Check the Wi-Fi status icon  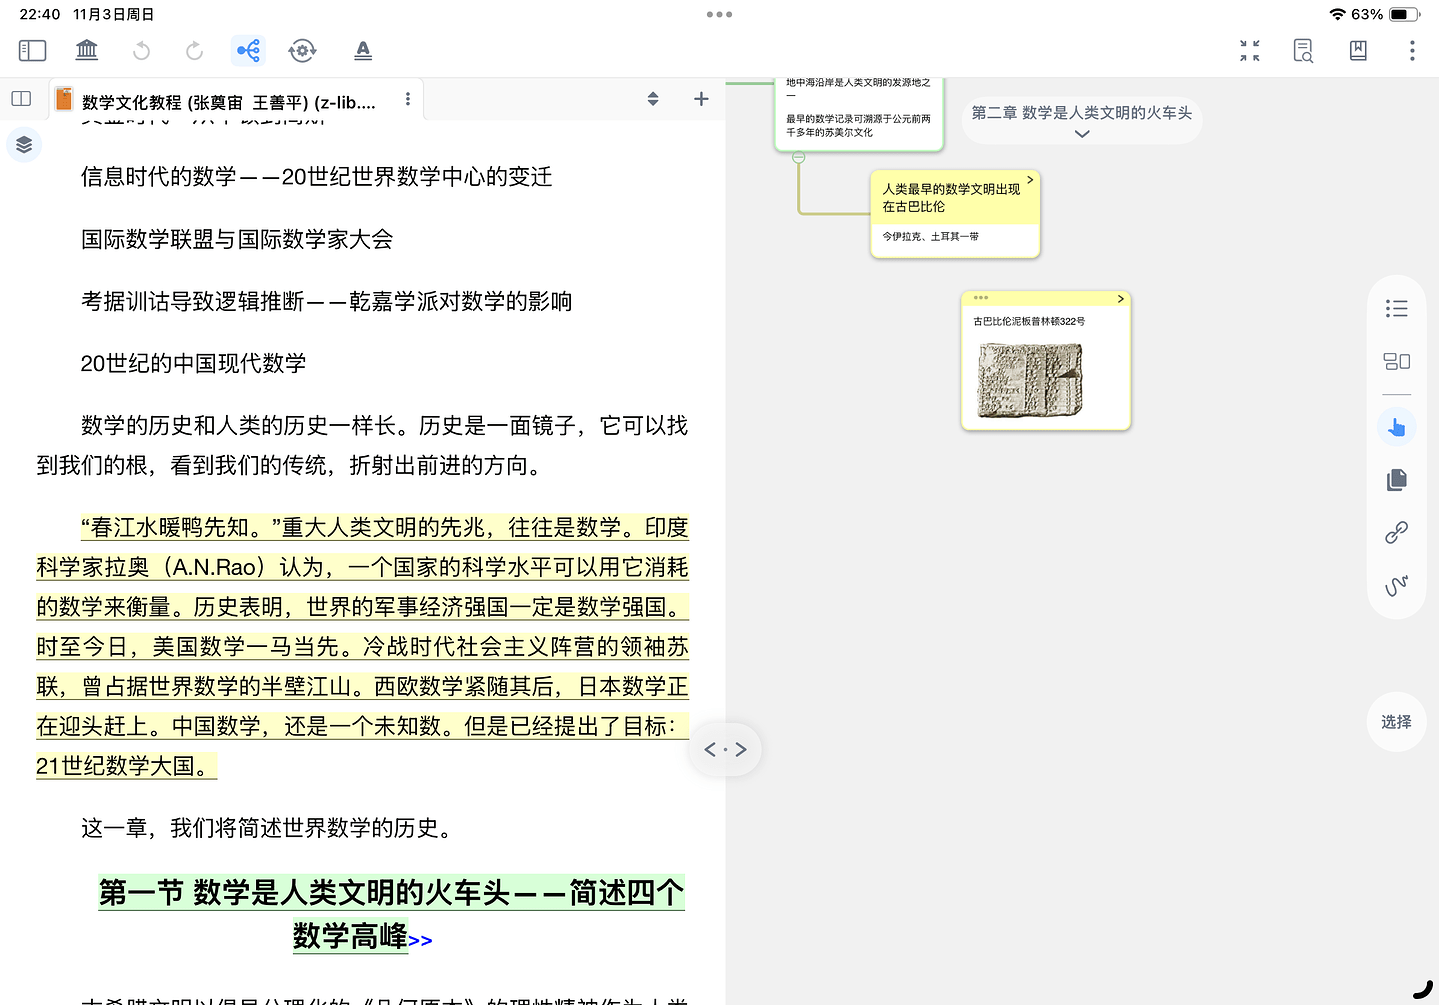pos(1337,14)
